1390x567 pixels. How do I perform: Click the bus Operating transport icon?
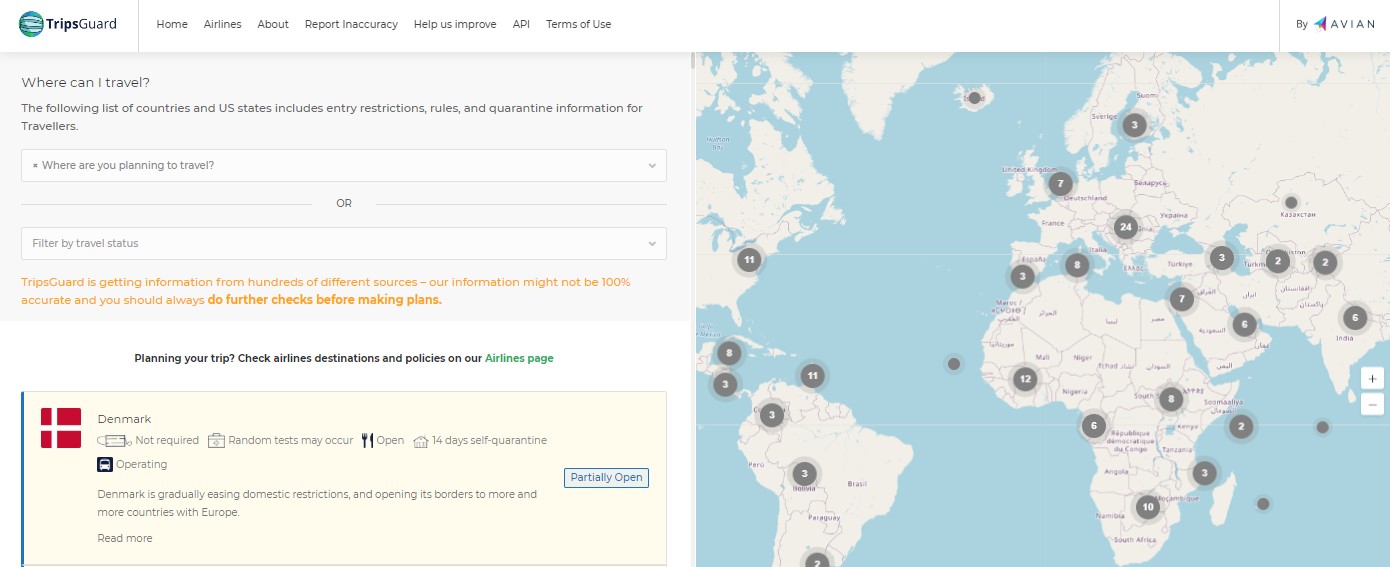(x=105, y=464)
